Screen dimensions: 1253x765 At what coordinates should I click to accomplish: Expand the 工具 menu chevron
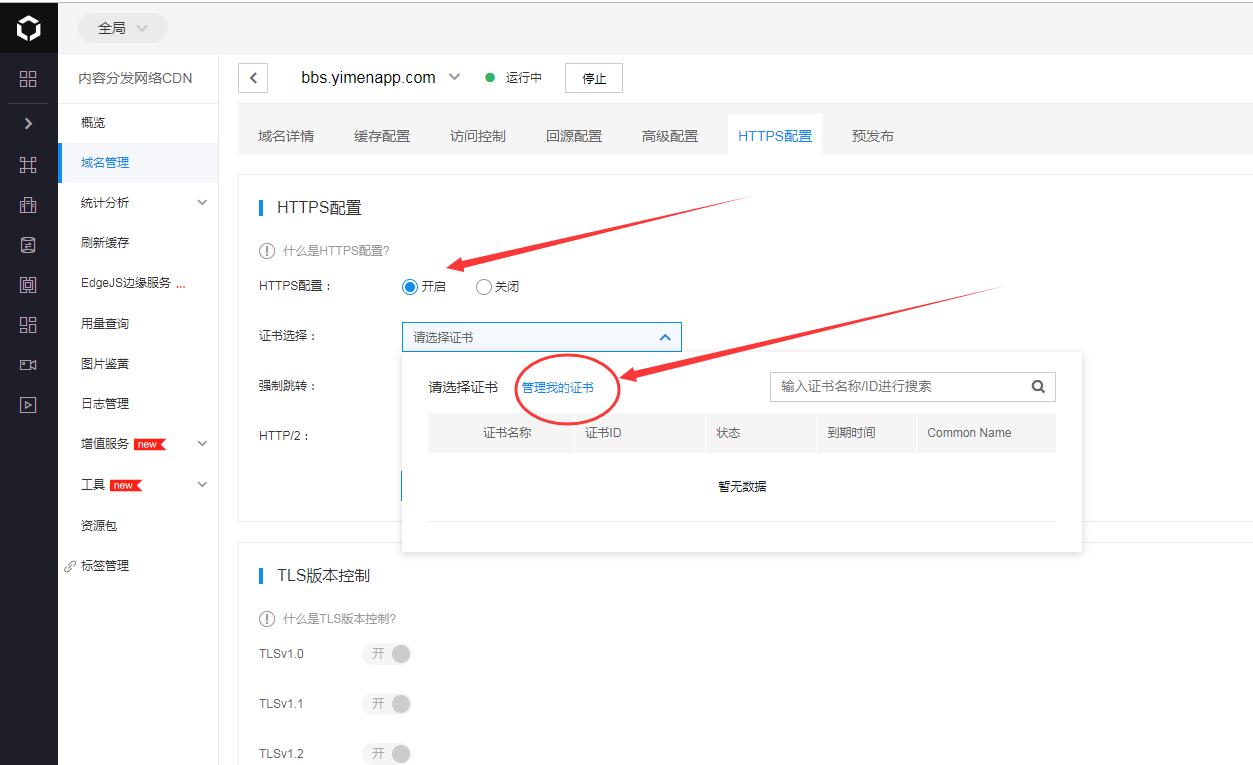(202, 485)
